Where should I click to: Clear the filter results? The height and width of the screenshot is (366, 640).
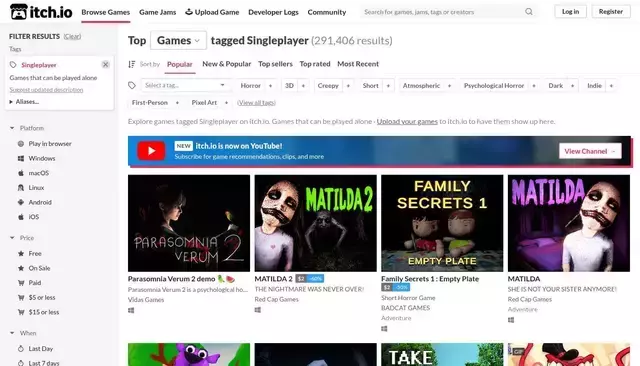(72, 36)
